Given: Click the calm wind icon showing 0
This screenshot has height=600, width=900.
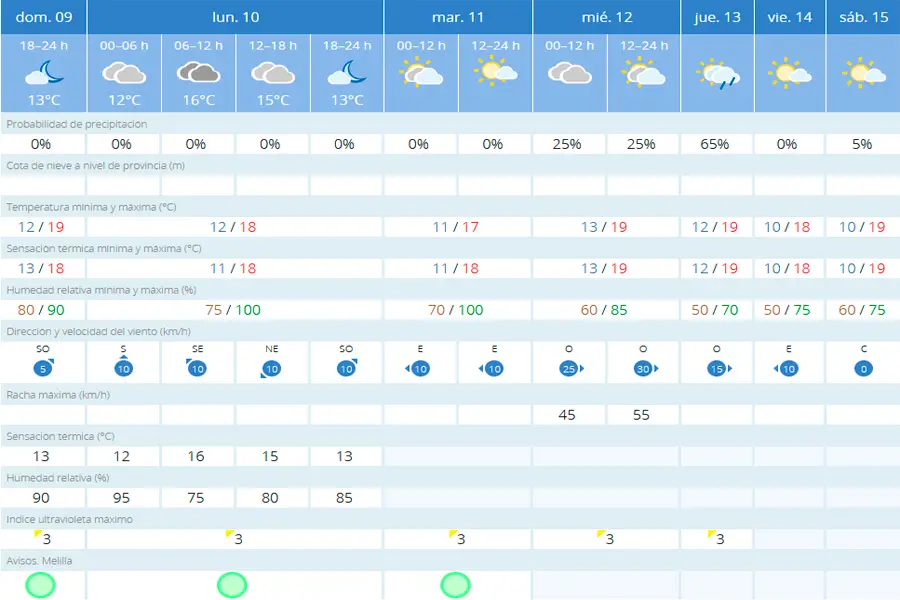Looking at the screenshot, I should pos(863,369).
